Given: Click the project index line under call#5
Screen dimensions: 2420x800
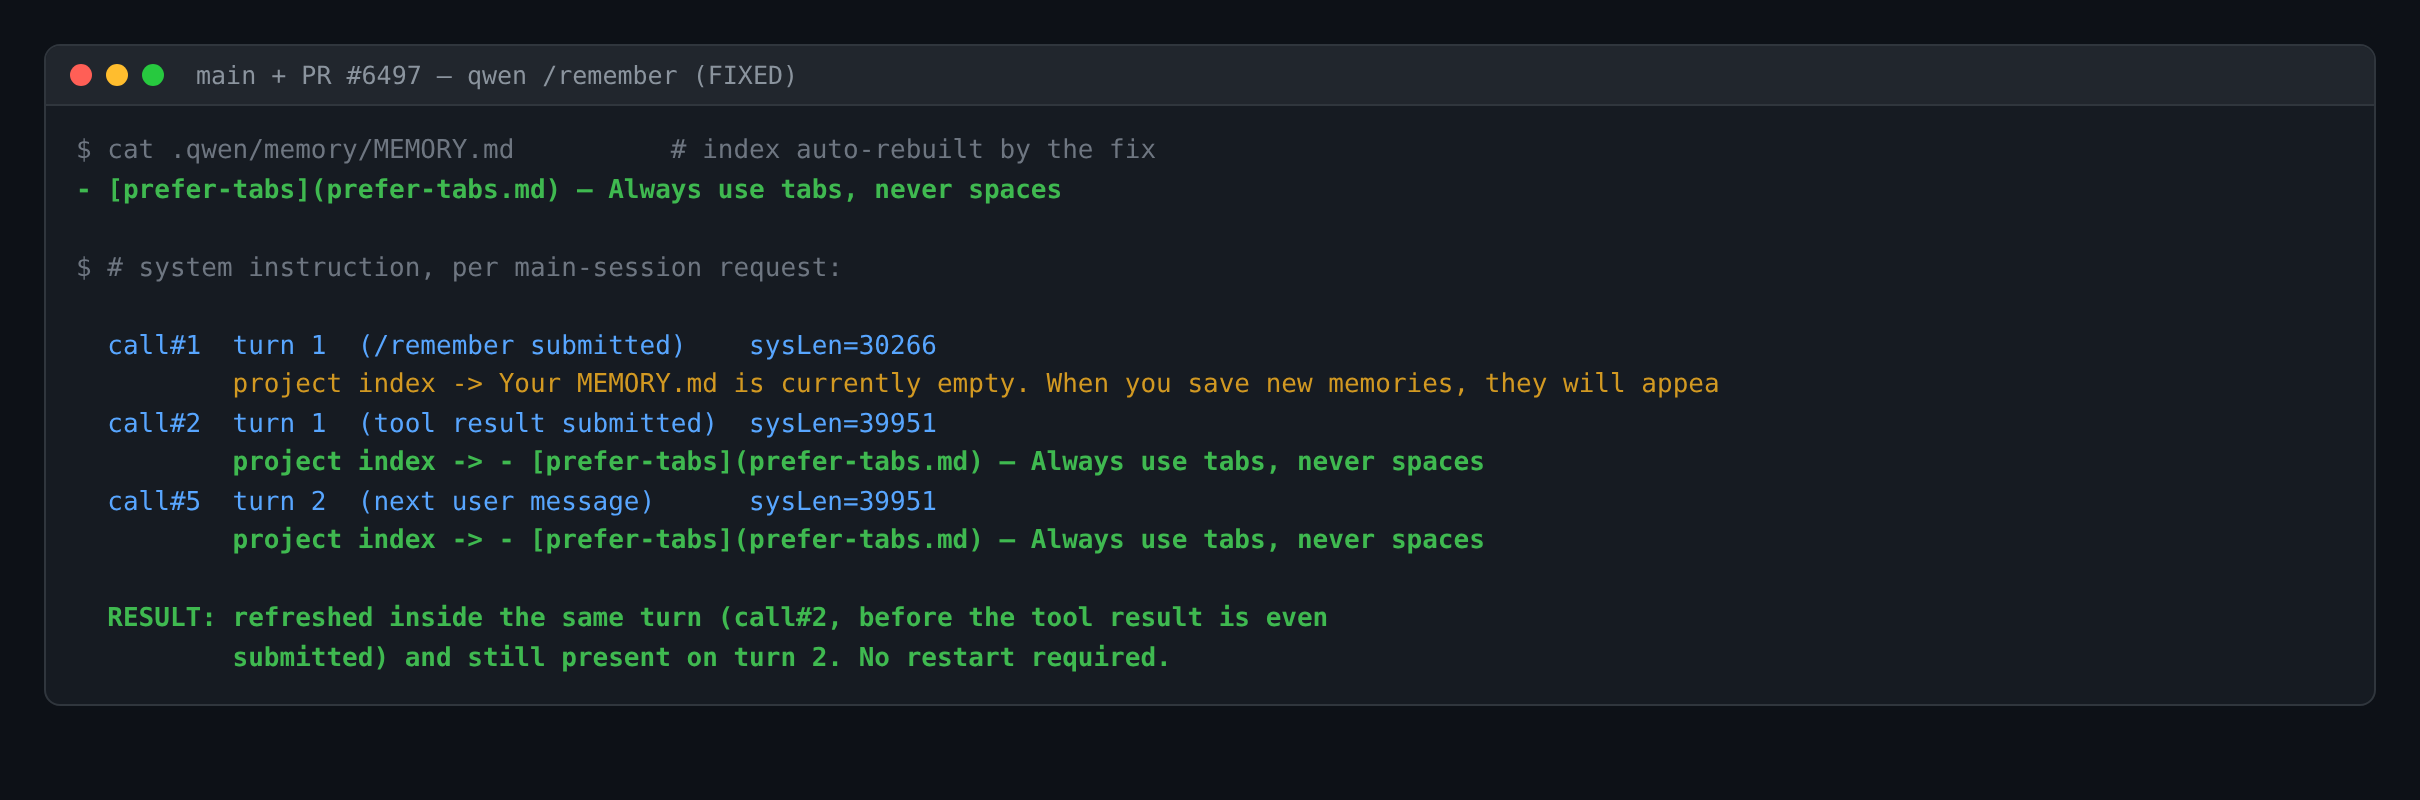Looking at the screenshot, I should pyautogui.click(x=858, y=540).
